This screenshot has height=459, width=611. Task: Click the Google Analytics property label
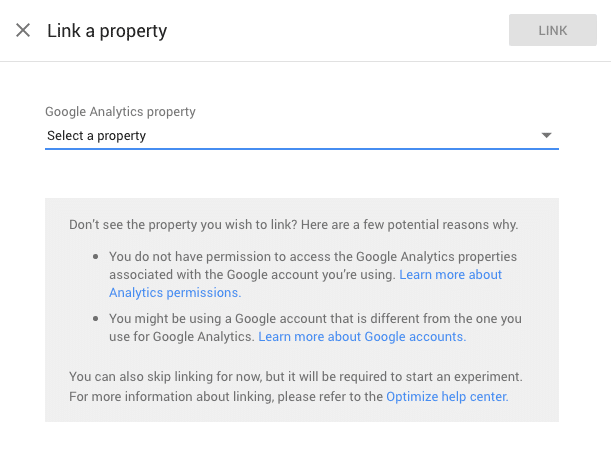click(x=120, y=111)
